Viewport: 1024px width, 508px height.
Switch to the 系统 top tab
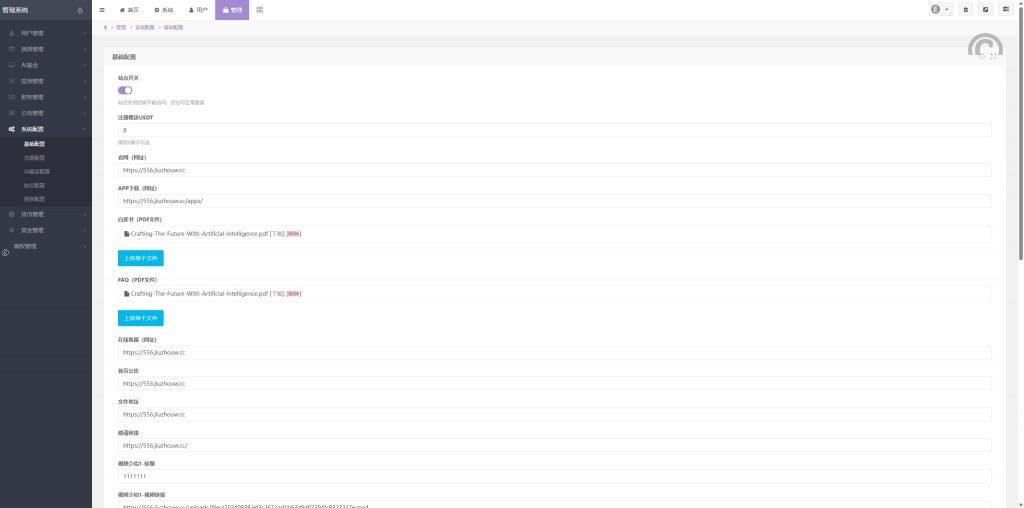click(x=164, y=10)
